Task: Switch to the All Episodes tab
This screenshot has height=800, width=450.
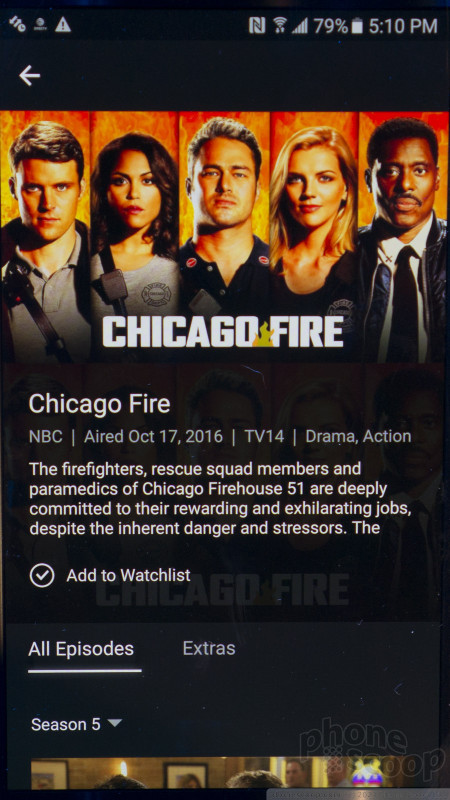Action: point(81,649)
